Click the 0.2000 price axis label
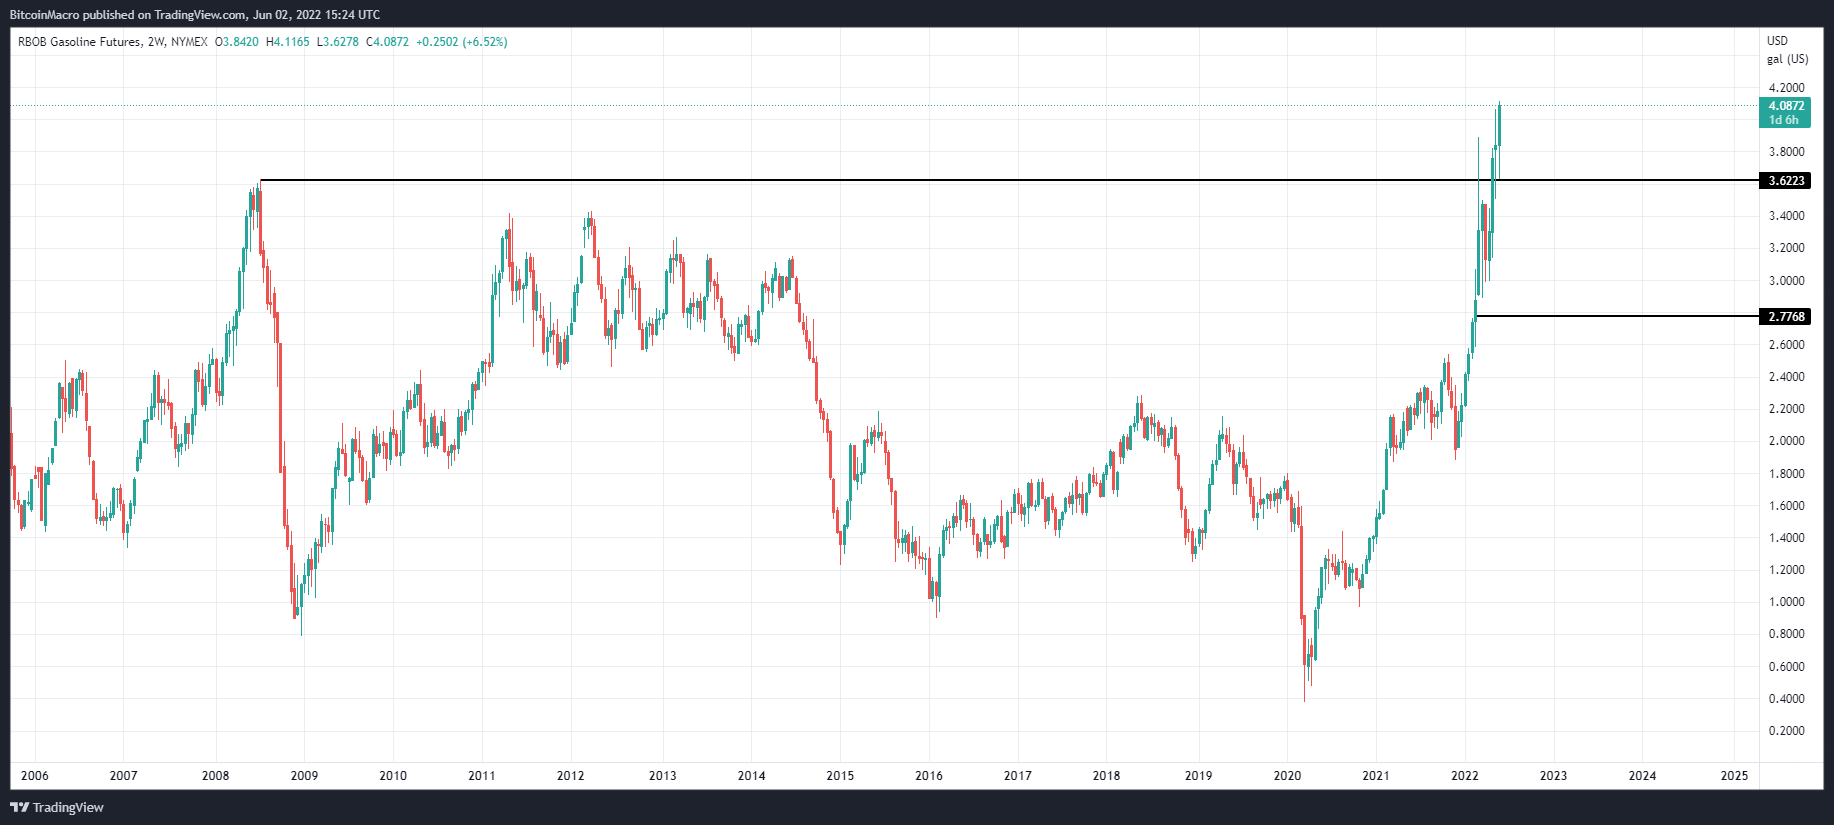The height and width of the screenshot is (825, 1834). (x=1786, y=731)
